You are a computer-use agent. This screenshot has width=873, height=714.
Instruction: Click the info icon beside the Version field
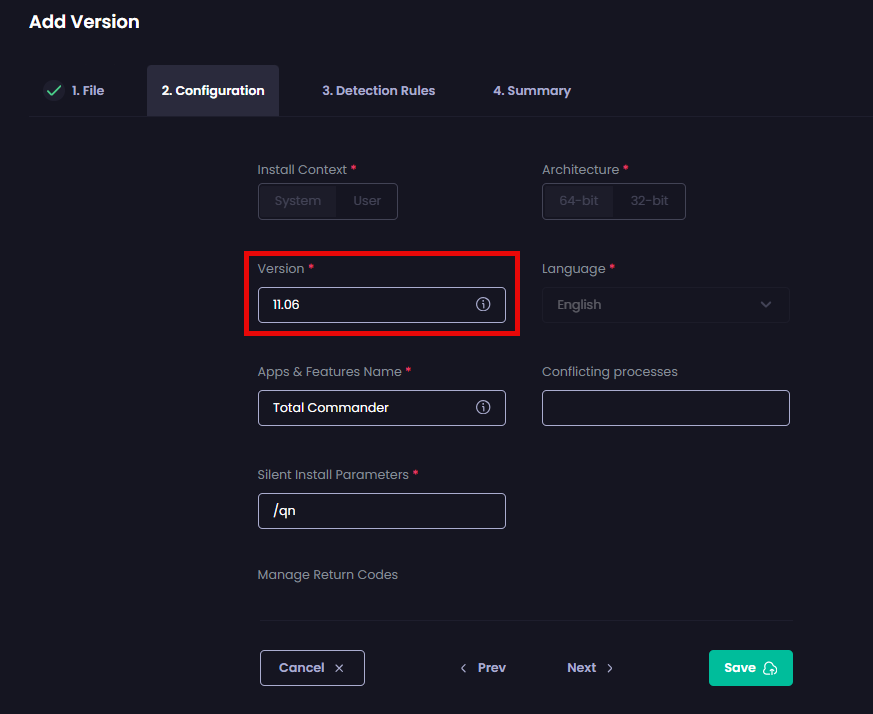click(x=483, y=305)
